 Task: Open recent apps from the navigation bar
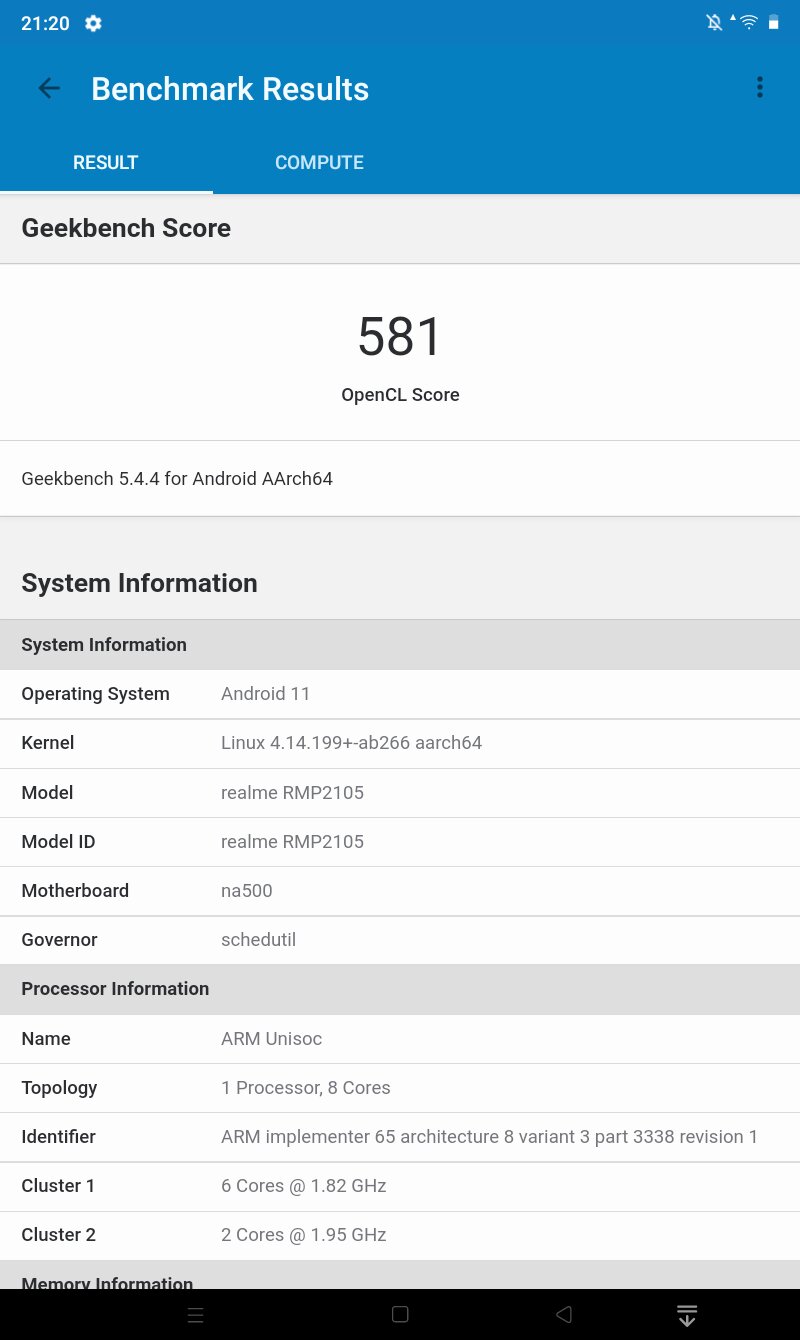coord(196,1315)
